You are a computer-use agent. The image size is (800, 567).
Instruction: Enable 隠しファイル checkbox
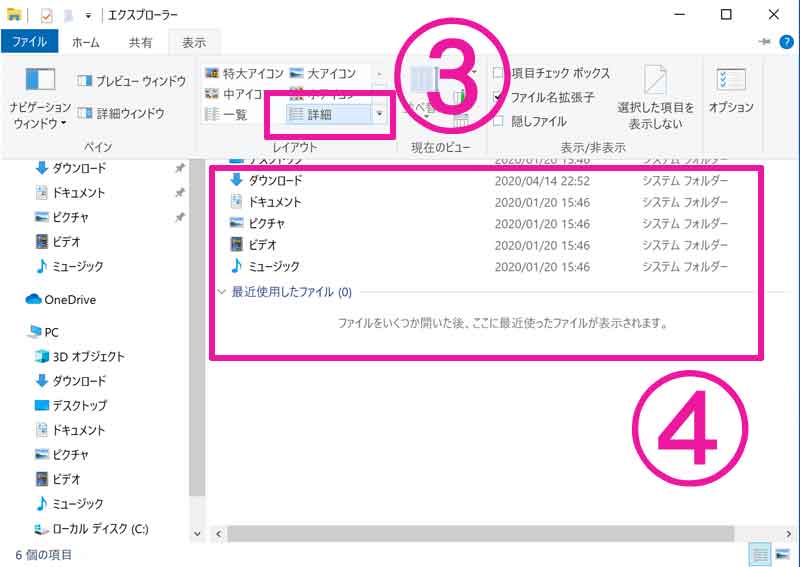pyautogui.click(x=498, y=121)
